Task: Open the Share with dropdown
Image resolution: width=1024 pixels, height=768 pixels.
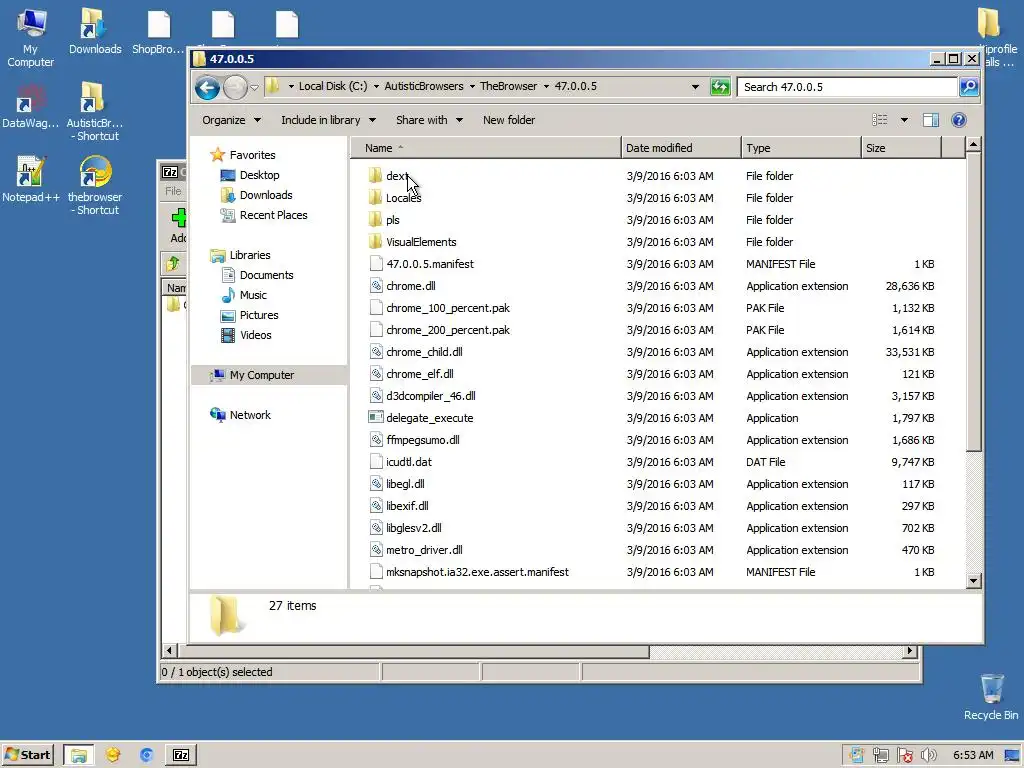Action: [x=429, y=120]
